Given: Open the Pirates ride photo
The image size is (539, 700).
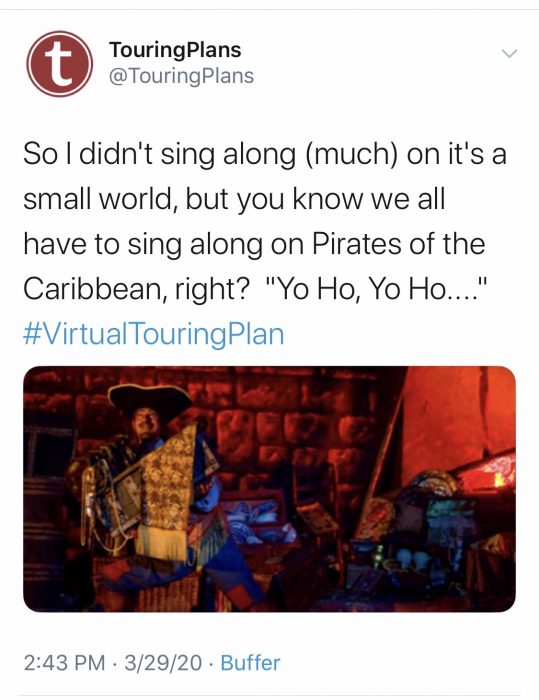Looking at the screenshot, I should [269, 489].
